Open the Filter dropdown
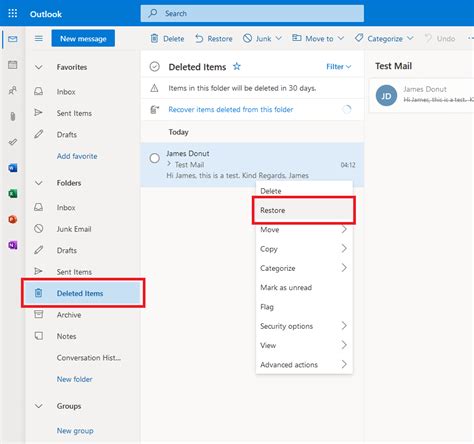The height and width of the screenshot is (444, 474). pos(339,67)
